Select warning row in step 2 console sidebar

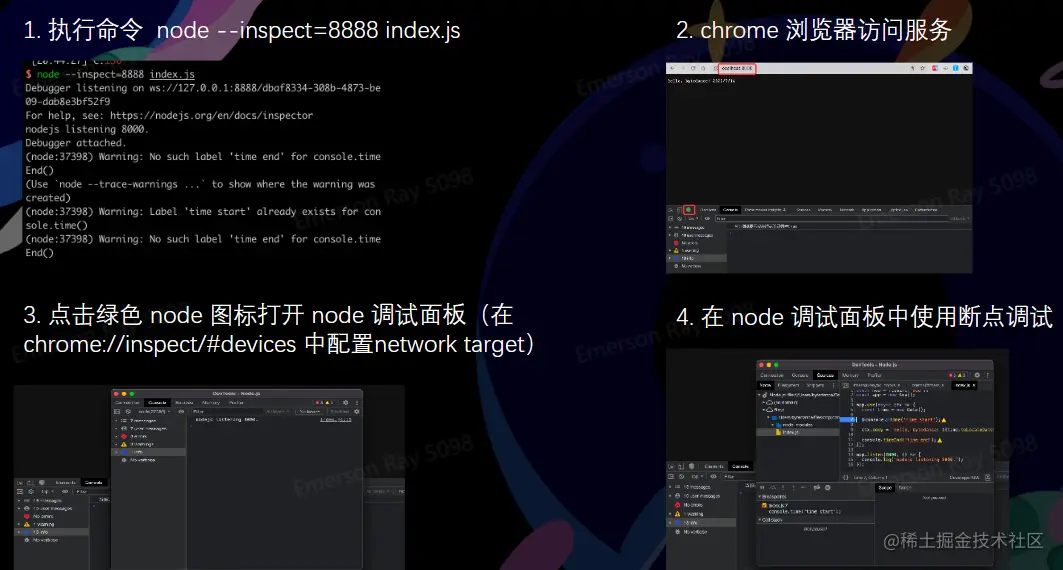coord(698,251)
